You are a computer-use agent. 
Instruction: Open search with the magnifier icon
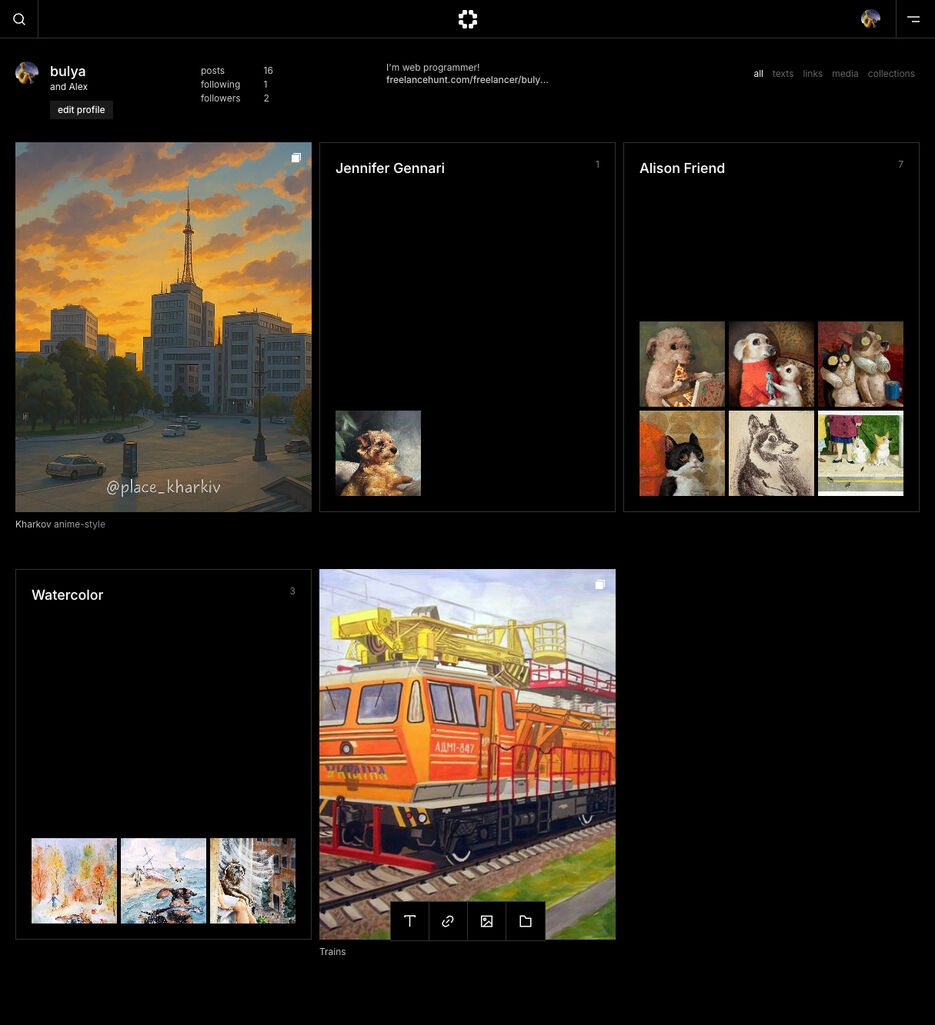(19, 19)
